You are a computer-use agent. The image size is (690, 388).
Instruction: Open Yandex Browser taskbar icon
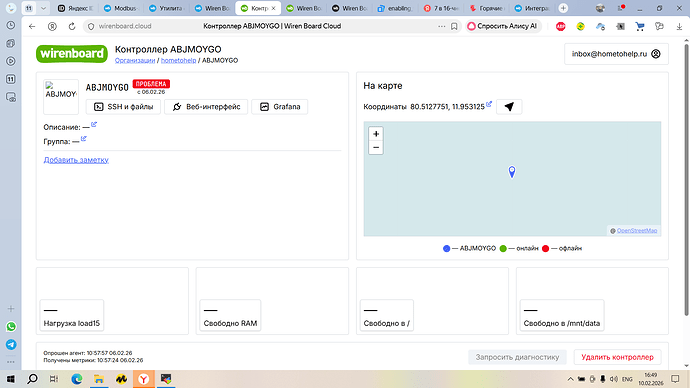click(143, 379)
